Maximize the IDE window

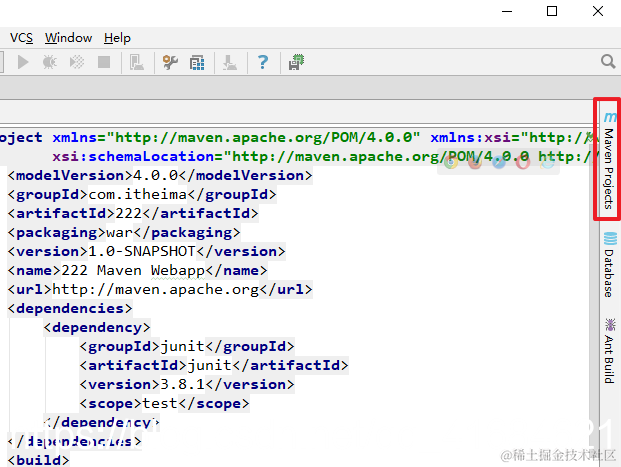(x=552, y=11)
